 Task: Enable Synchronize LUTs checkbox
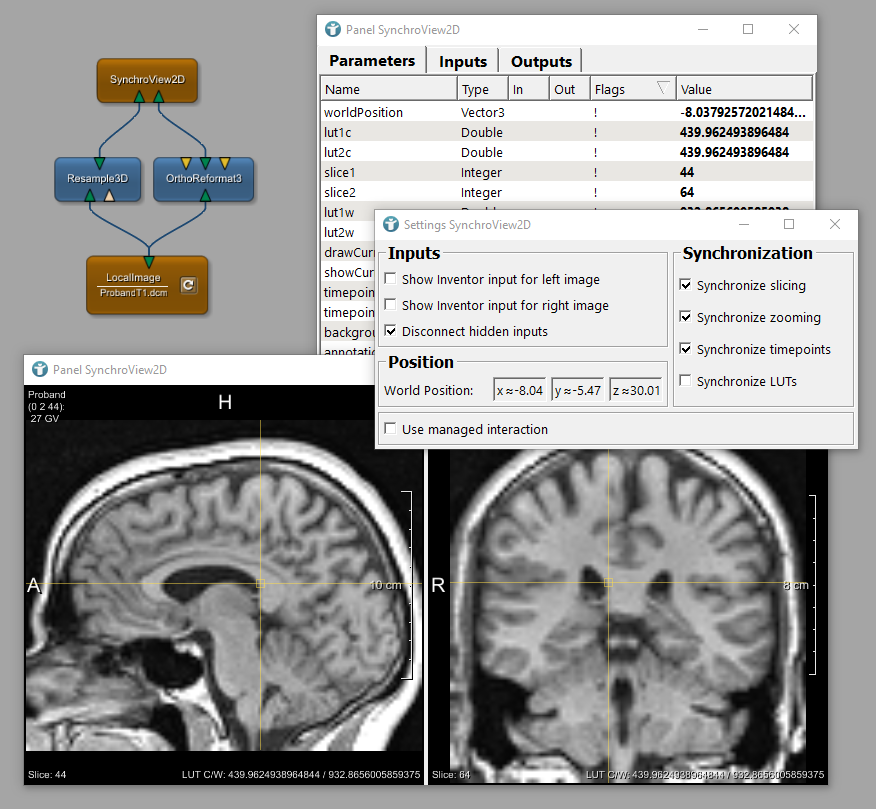point(685,382)
